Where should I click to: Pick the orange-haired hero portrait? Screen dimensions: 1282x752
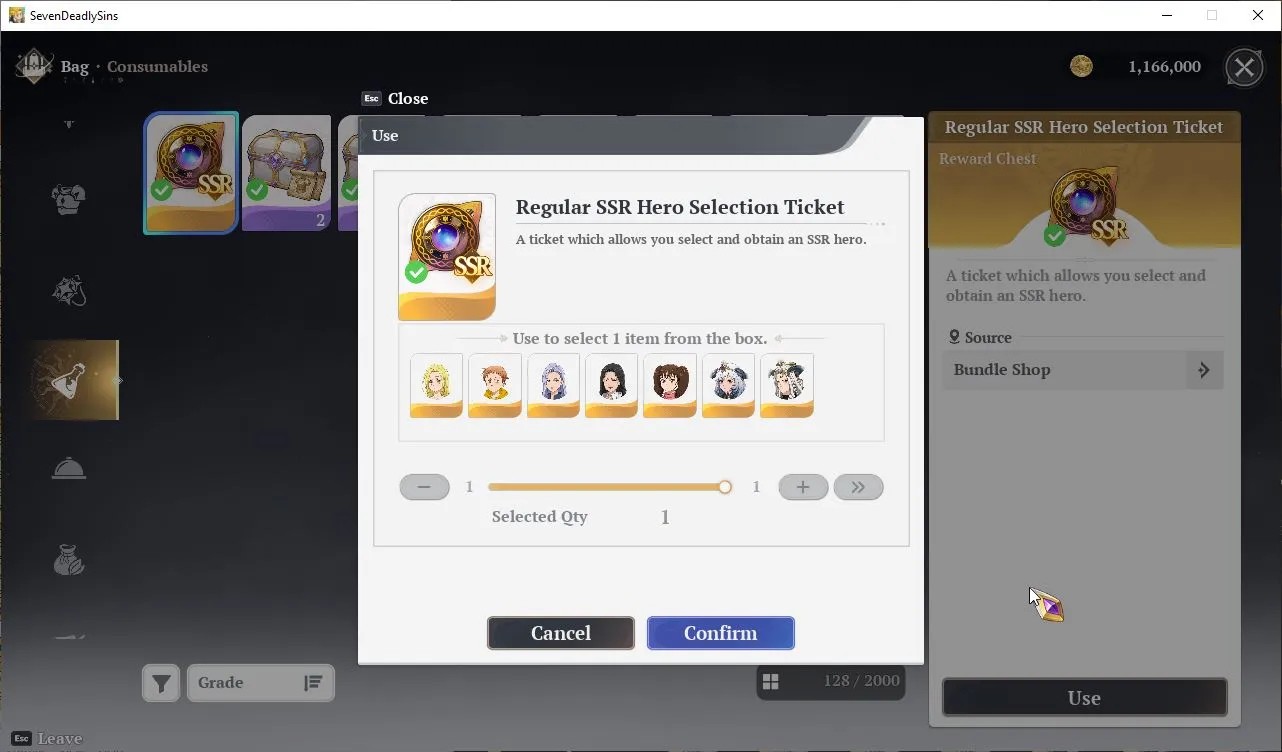(495, 385)
